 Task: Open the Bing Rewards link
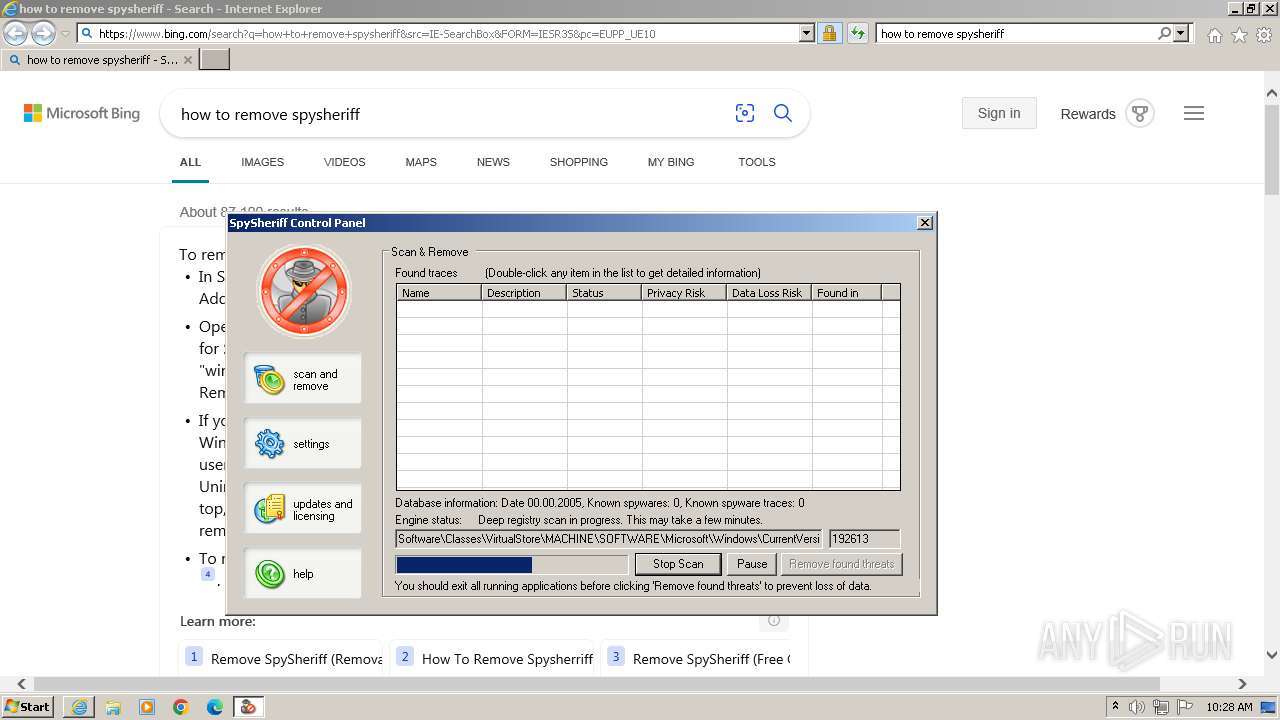click(x=1088, y=114)
